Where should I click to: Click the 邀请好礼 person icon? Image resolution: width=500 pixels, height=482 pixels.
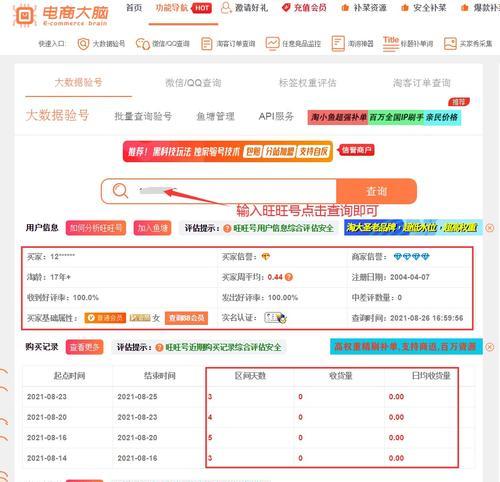(226, 8)
